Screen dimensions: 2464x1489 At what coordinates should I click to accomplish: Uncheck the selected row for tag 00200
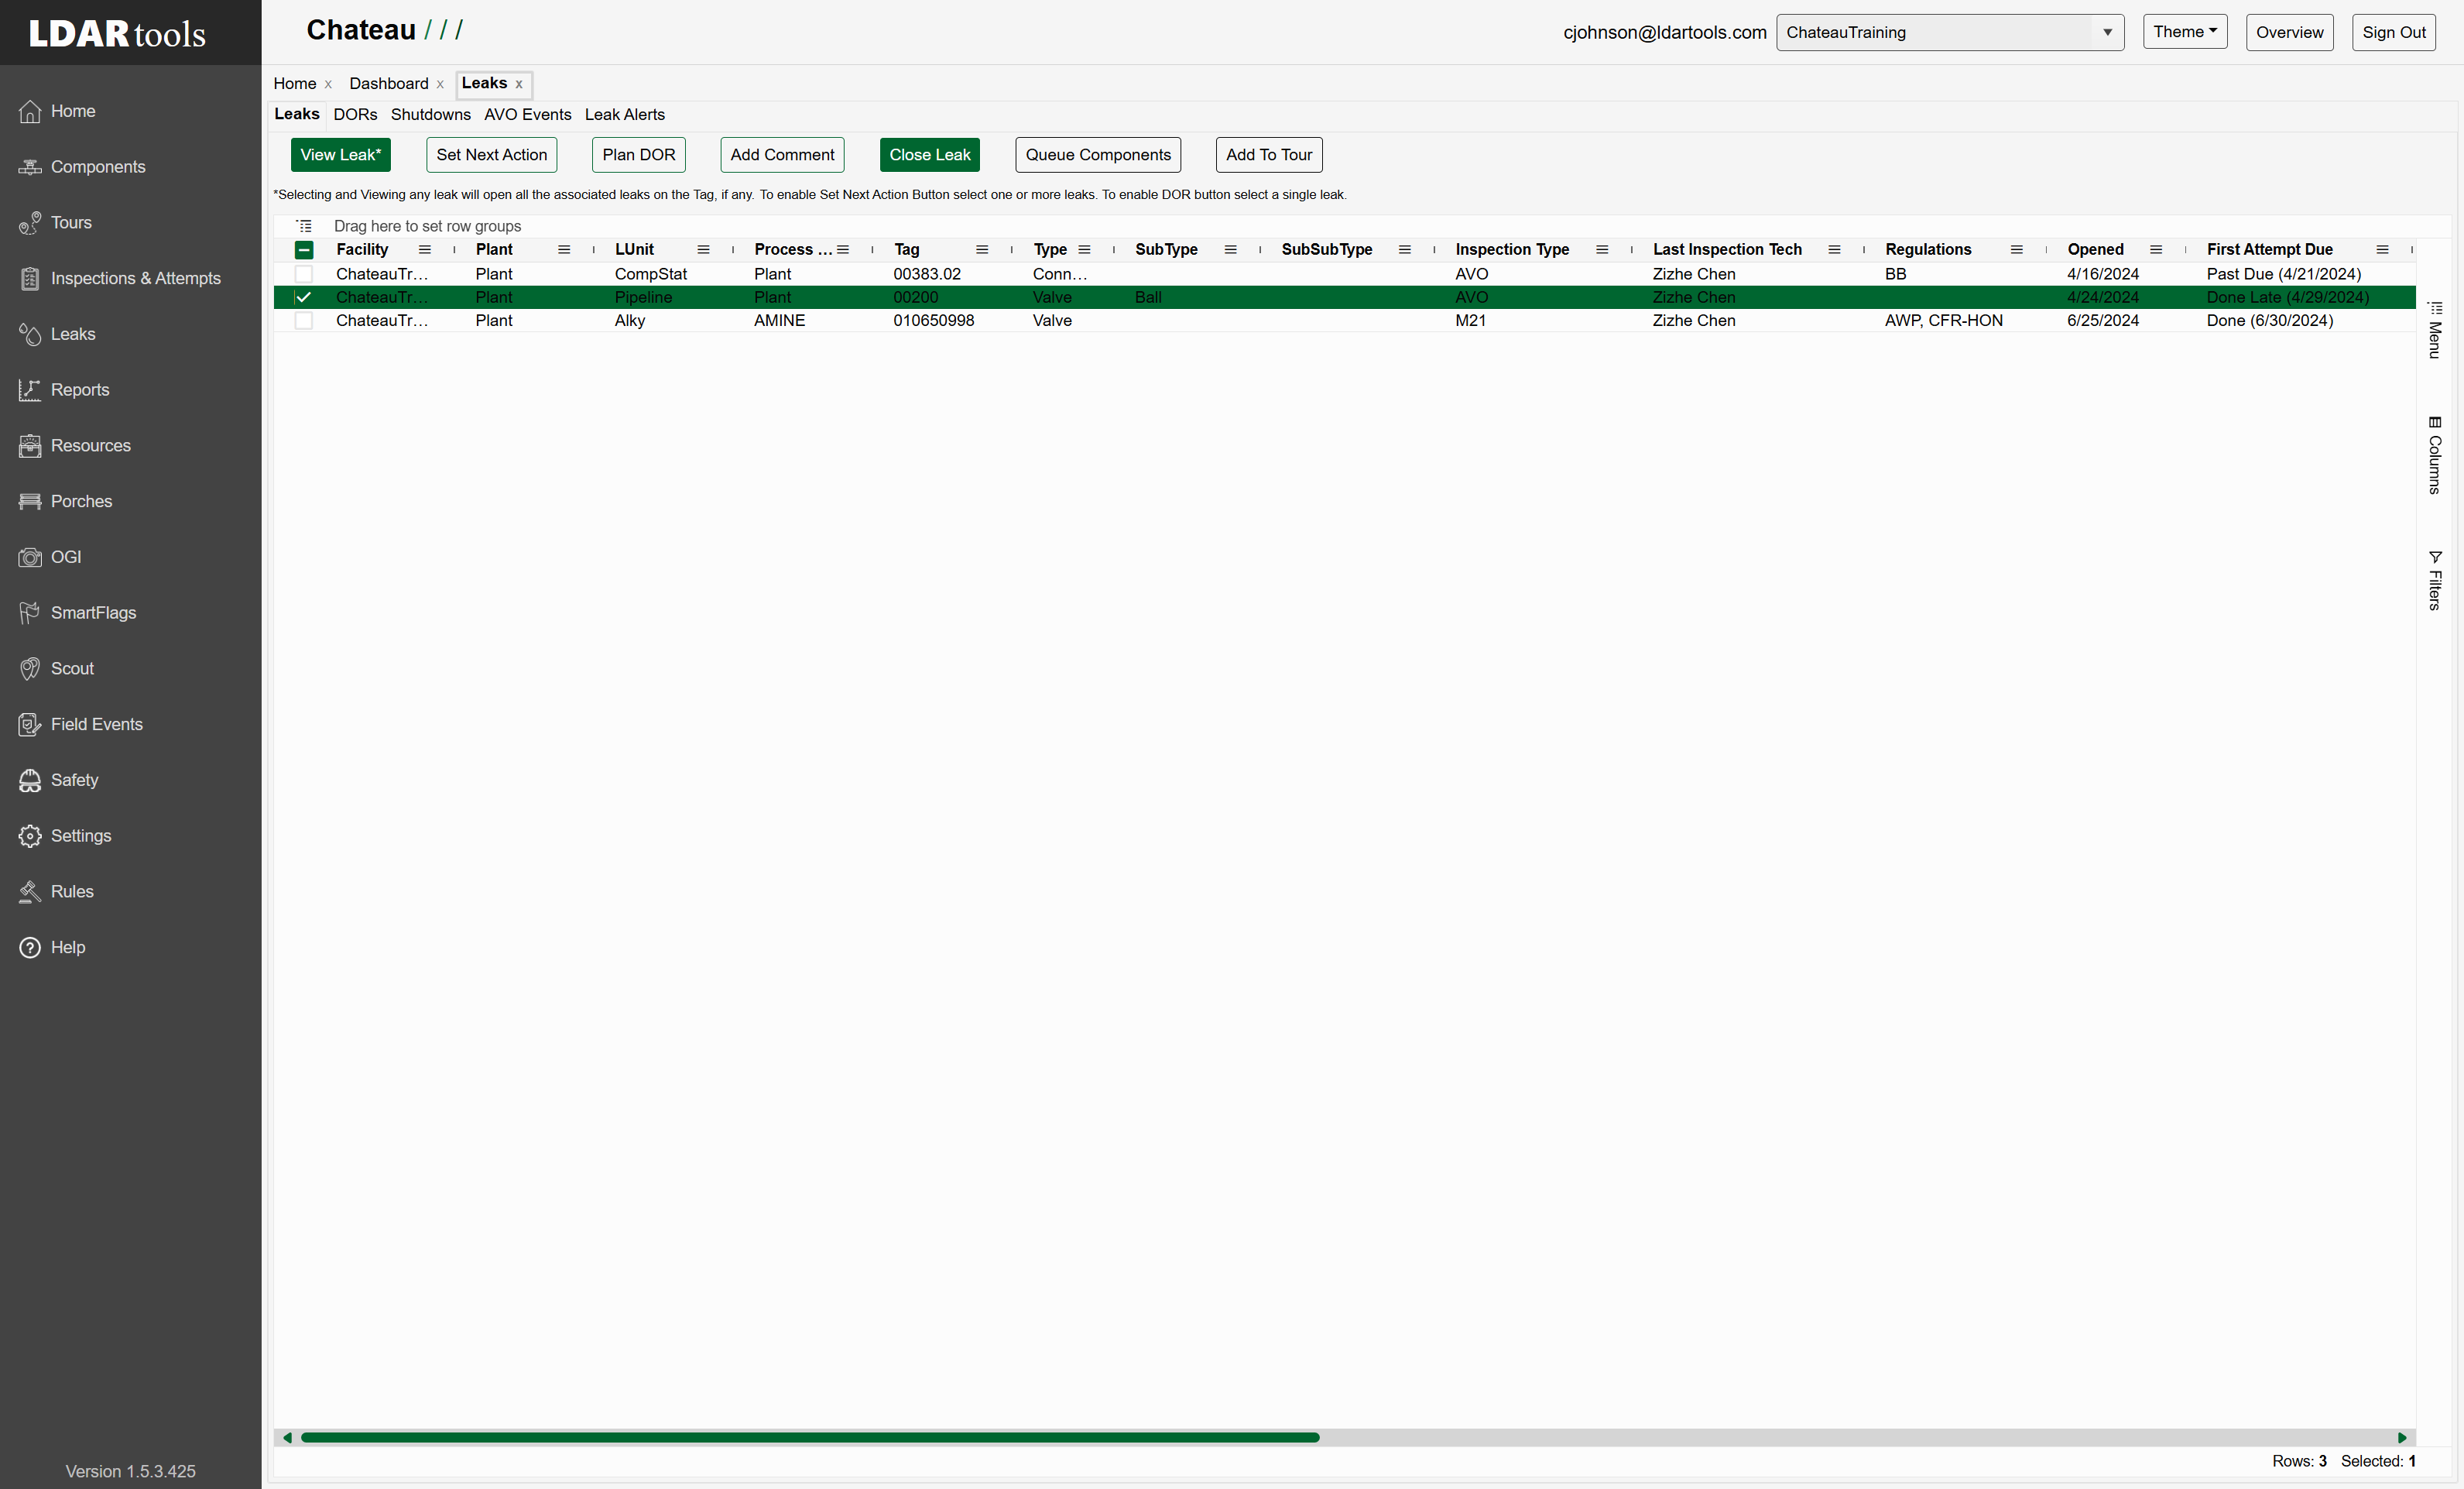(304, 297)
